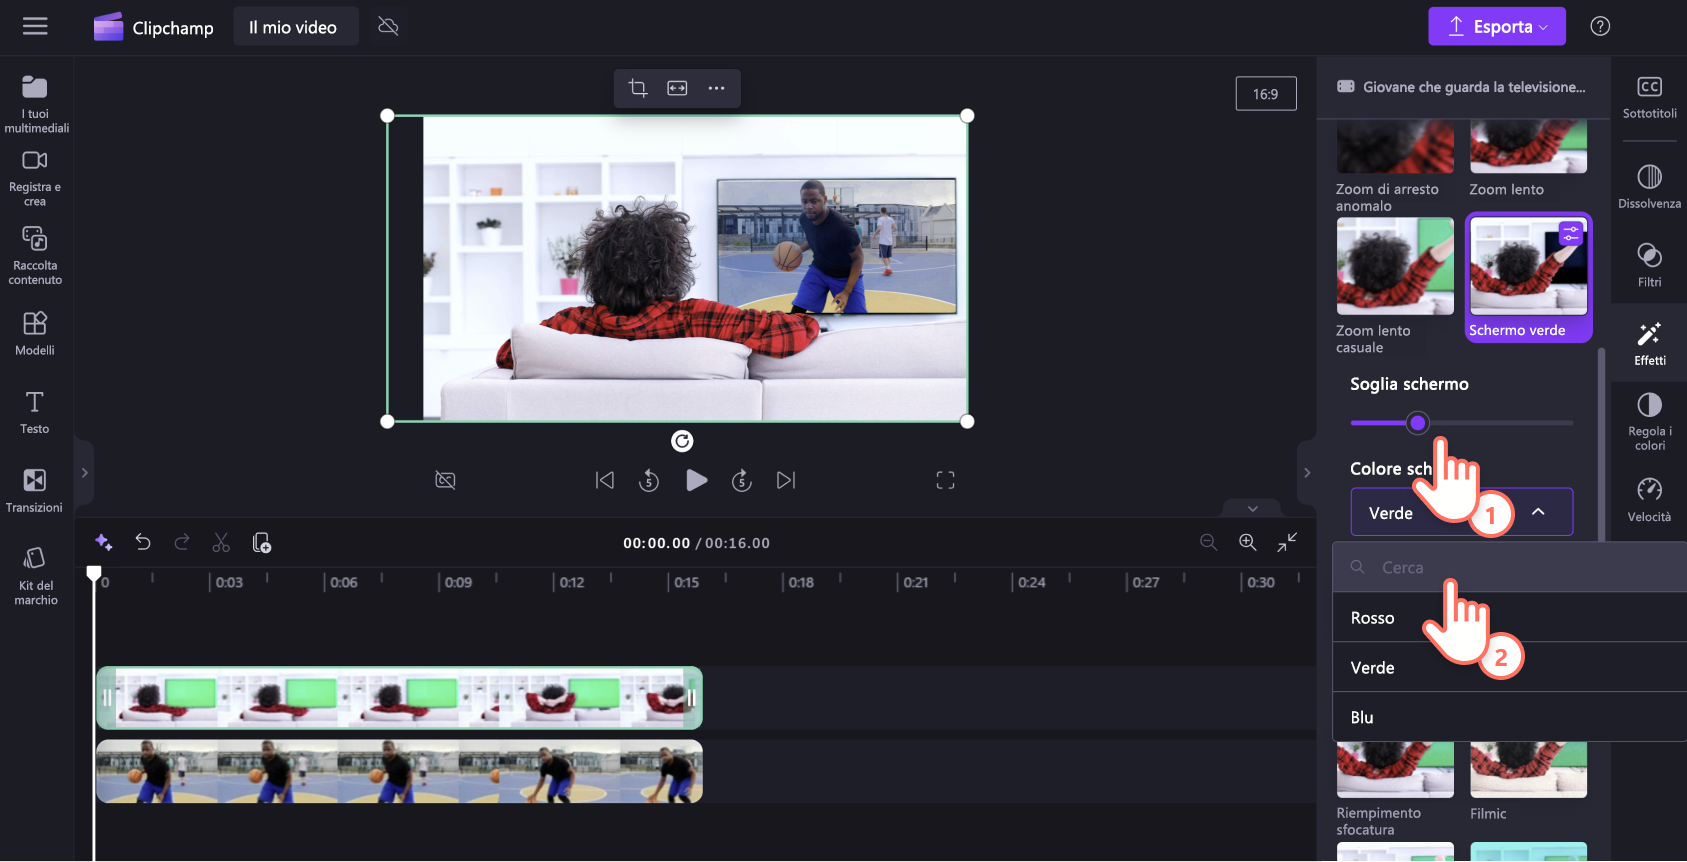
Task: Open more options three-dots menu
Action: pyautogui.click(x=716, y=88)
